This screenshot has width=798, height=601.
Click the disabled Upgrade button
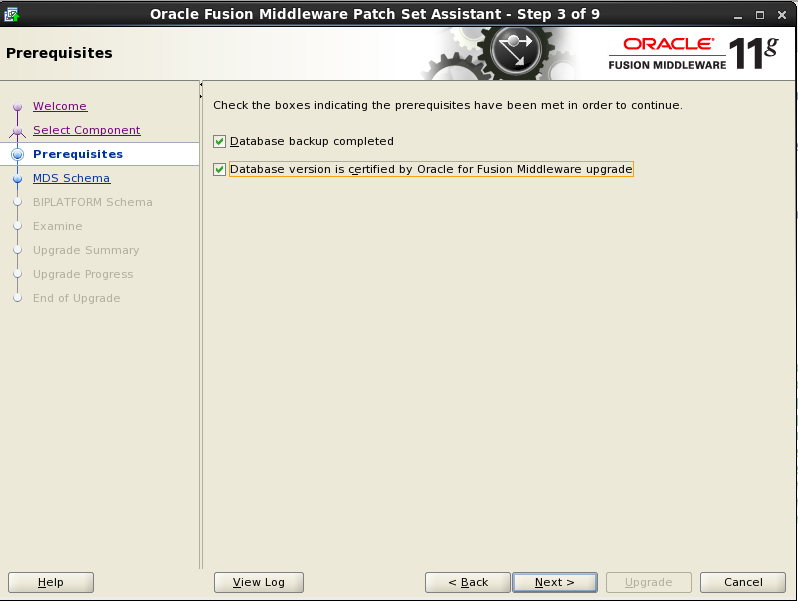coord(648,582)
